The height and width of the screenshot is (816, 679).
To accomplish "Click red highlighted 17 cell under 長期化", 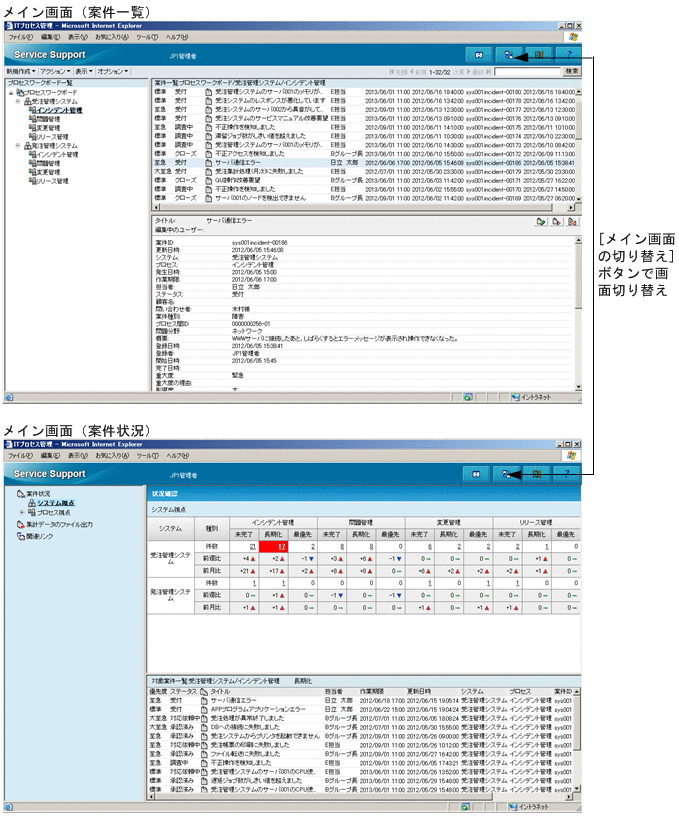I will [274, 546].
